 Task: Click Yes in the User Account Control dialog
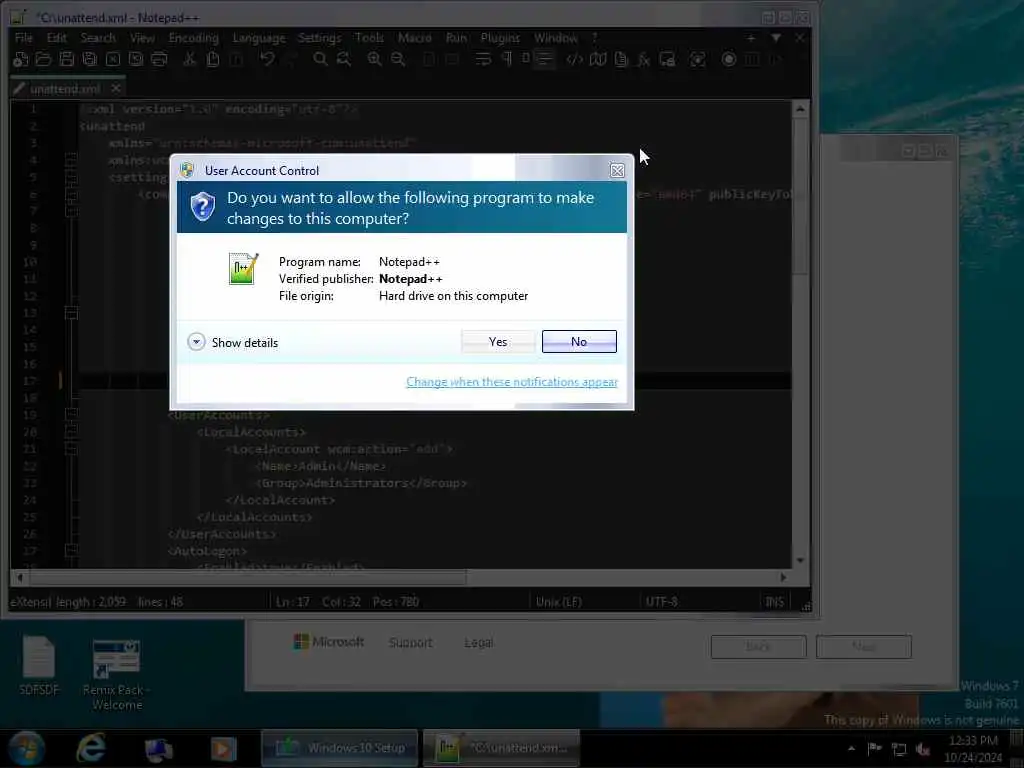pos(498,342)
